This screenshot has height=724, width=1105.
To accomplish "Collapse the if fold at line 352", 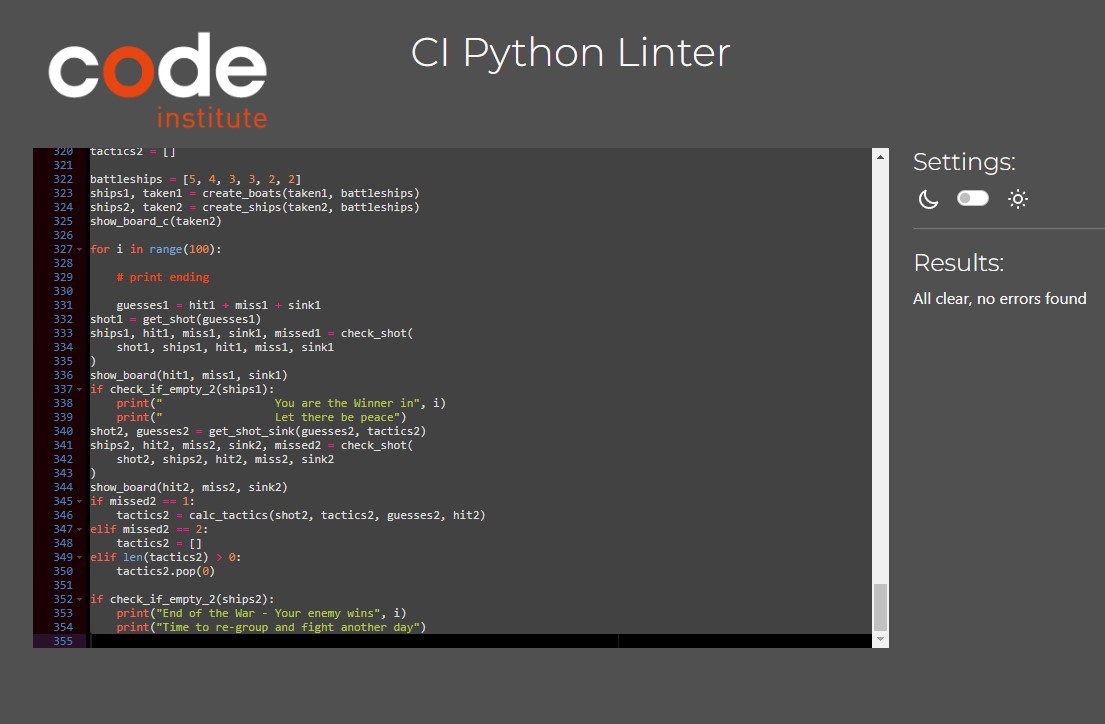I will pyautogui.click(x=80, y=599).
